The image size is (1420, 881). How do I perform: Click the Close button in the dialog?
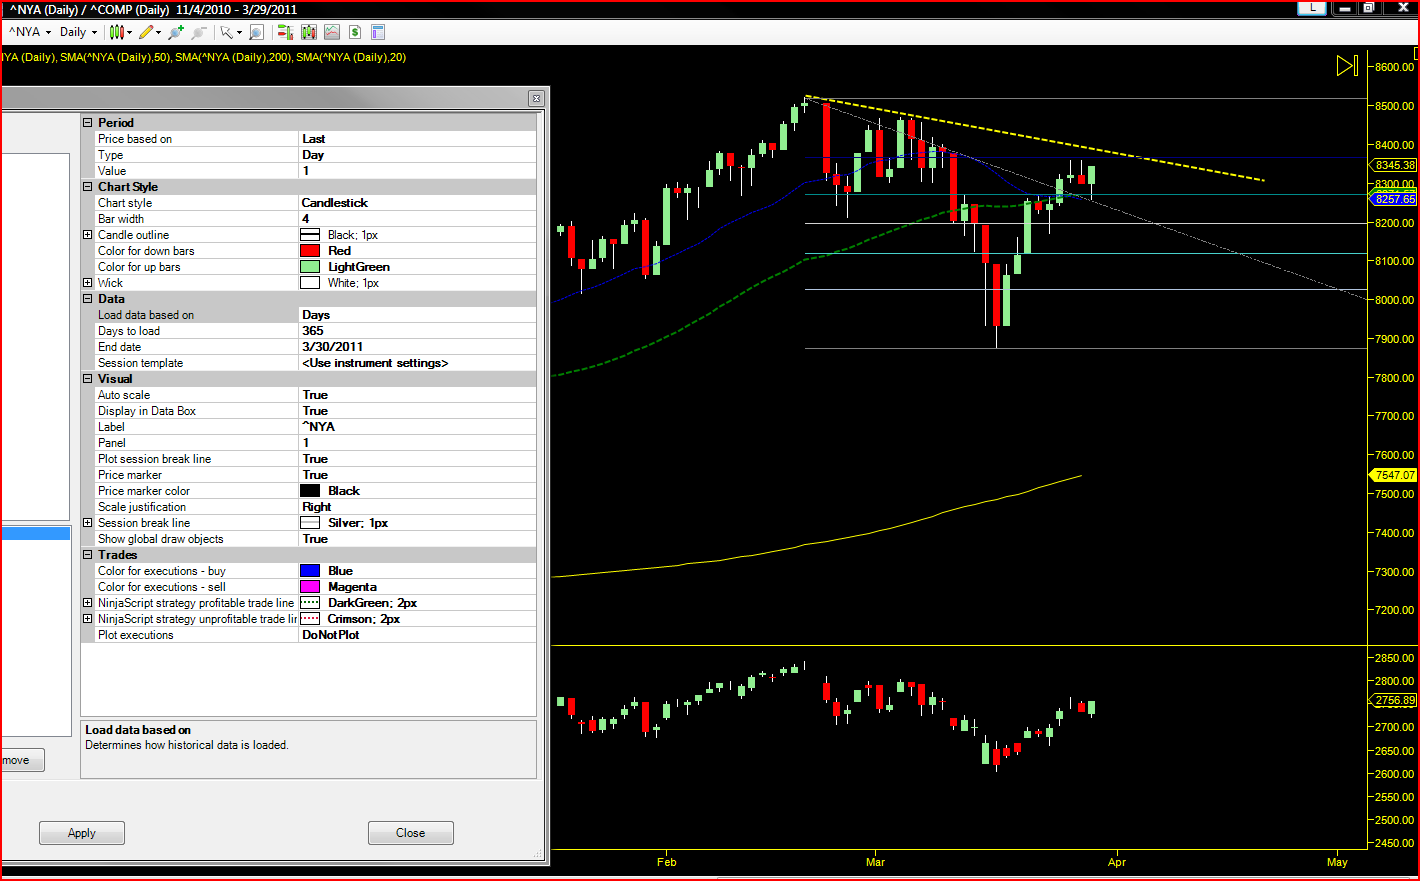410,833
